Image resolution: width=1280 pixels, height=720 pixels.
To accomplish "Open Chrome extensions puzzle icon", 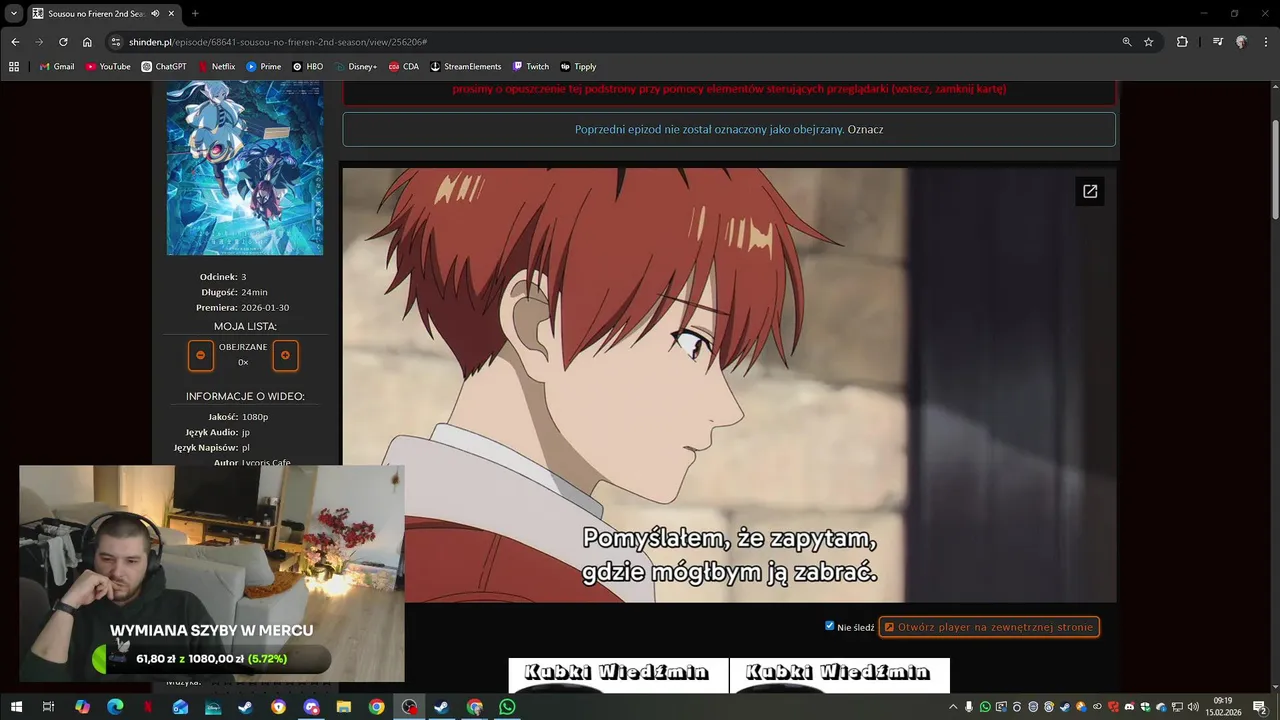I will pyautogui.click(x=1182, y=42).
